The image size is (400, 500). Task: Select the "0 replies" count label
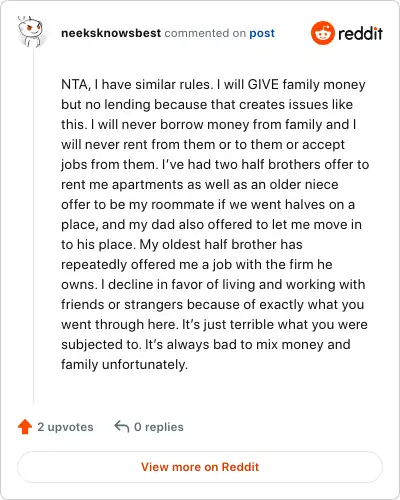click(x=159, y=427)
